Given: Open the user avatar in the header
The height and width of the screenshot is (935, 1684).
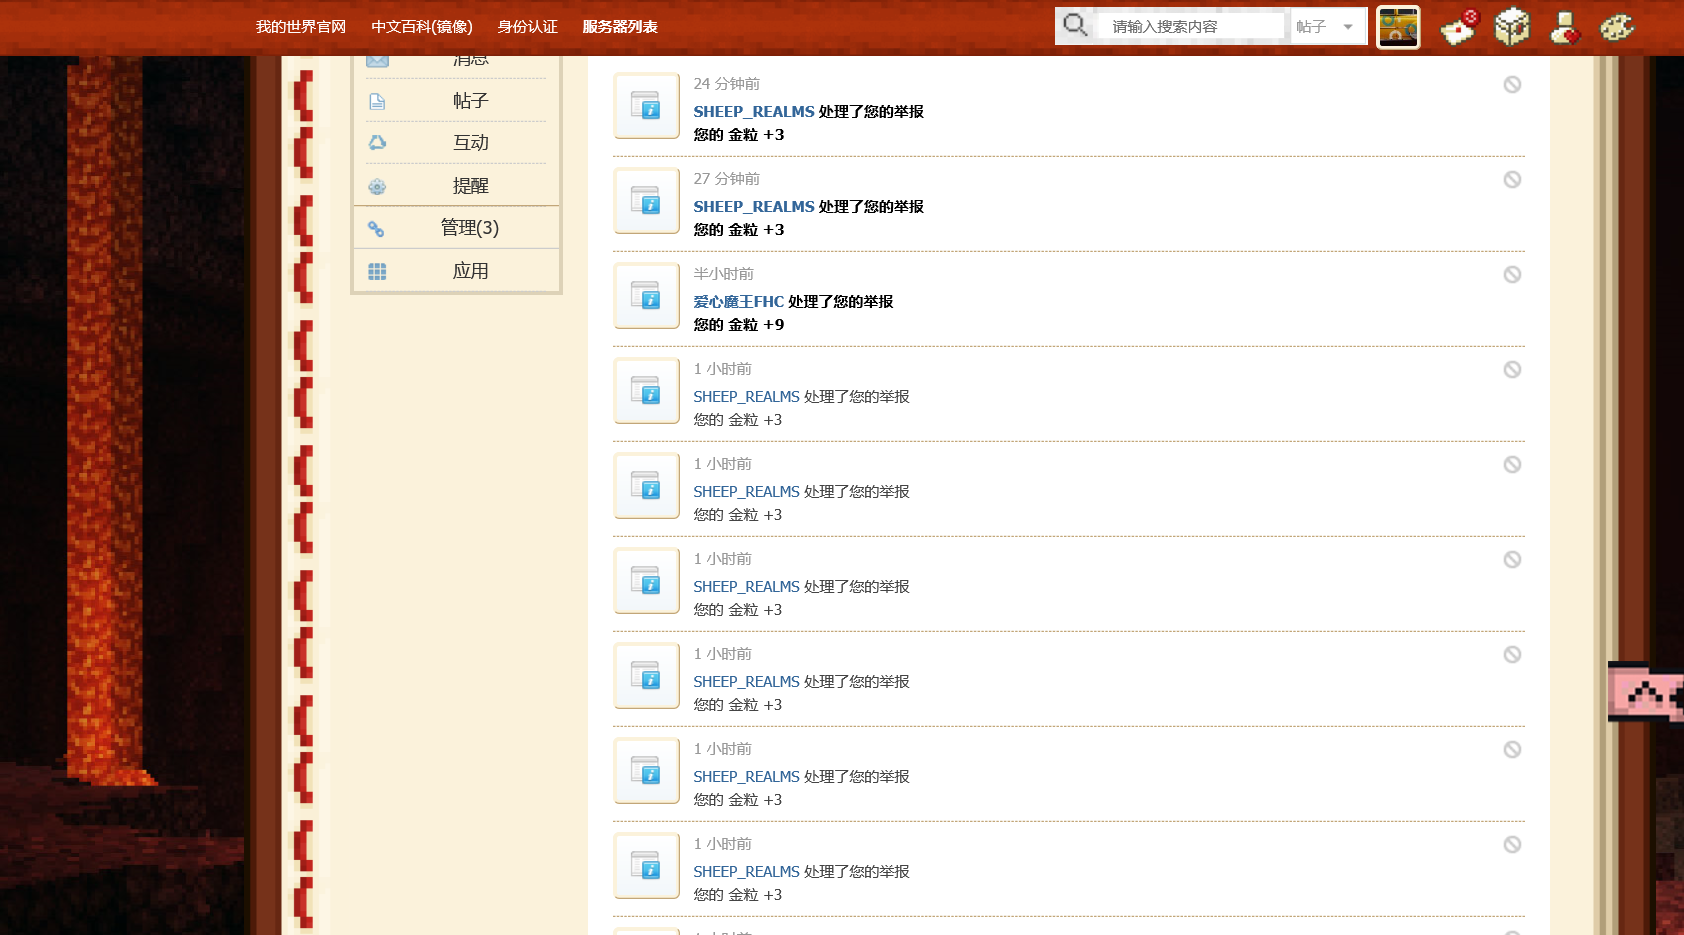Looking at the screenshot, I should 1398,27.
